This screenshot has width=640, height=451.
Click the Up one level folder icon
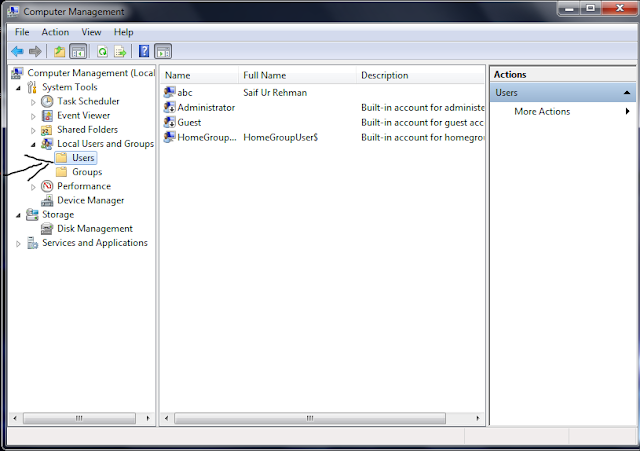pyautogui.click(x=60, y=51)
